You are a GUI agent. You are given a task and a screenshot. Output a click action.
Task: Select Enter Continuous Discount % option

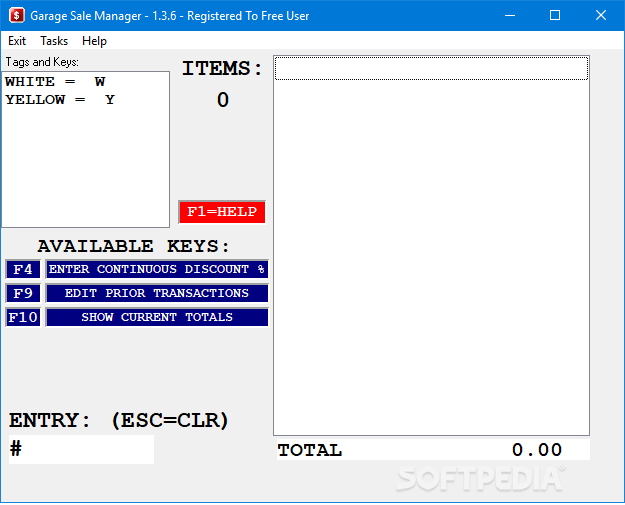pos(157,269)
